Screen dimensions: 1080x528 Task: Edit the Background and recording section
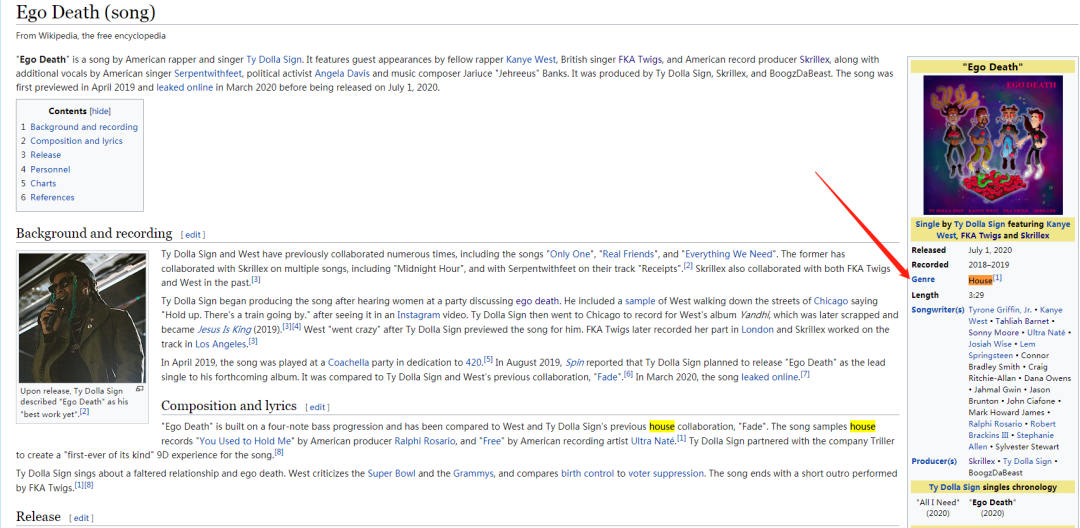tap(193, 235)
